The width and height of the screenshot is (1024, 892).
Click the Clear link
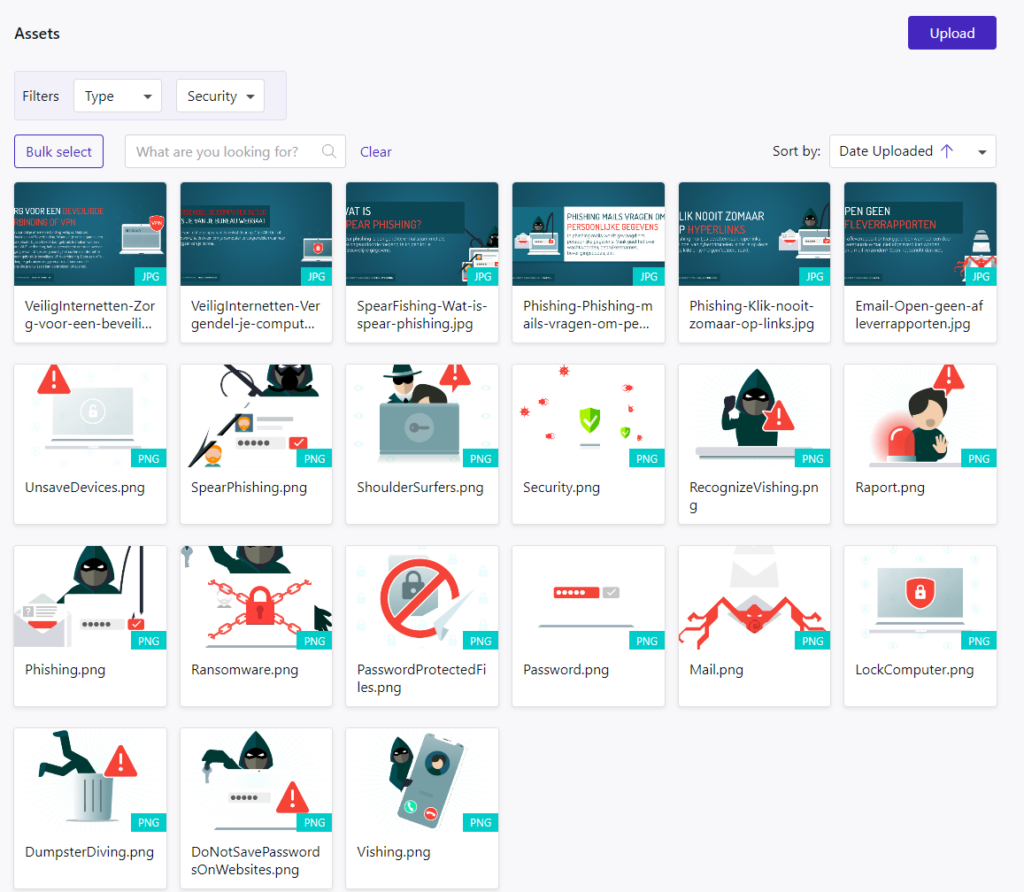[x=376, y=152]
